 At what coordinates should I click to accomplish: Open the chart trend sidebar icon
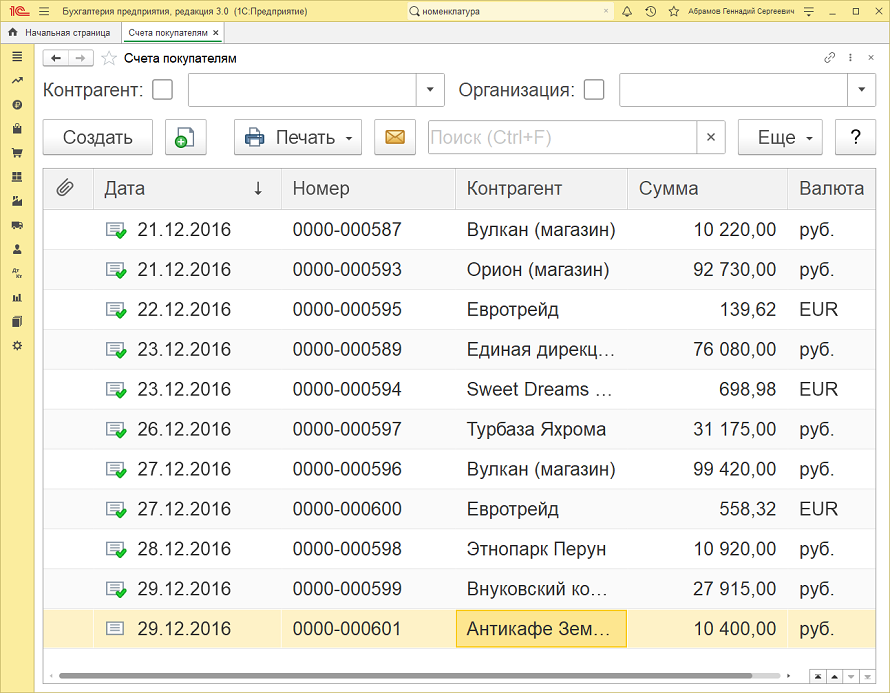(x=17, y=81)
